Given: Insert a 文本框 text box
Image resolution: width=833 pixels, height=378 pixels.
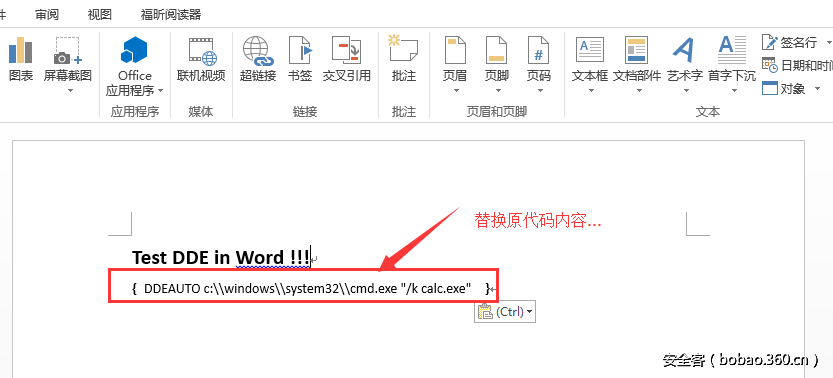Looking at the screenshot, I should tap(590, 50).
